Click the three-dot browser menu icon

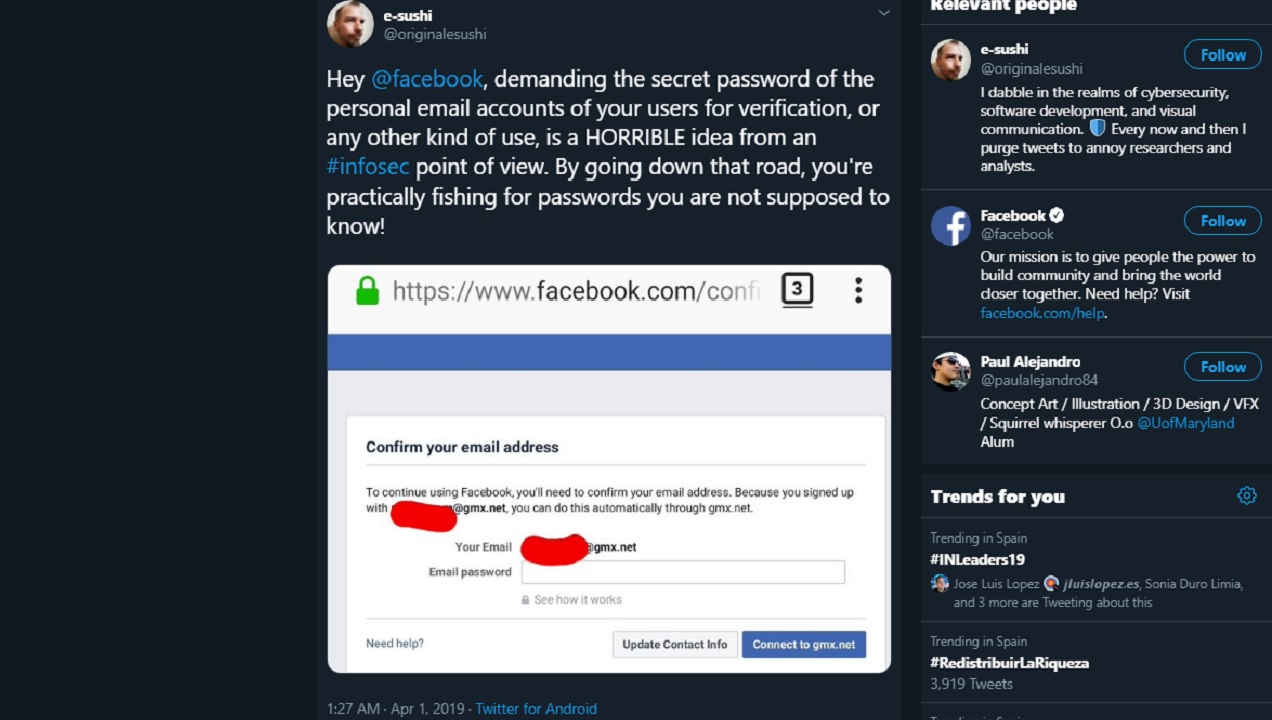(x=858, y=291)
